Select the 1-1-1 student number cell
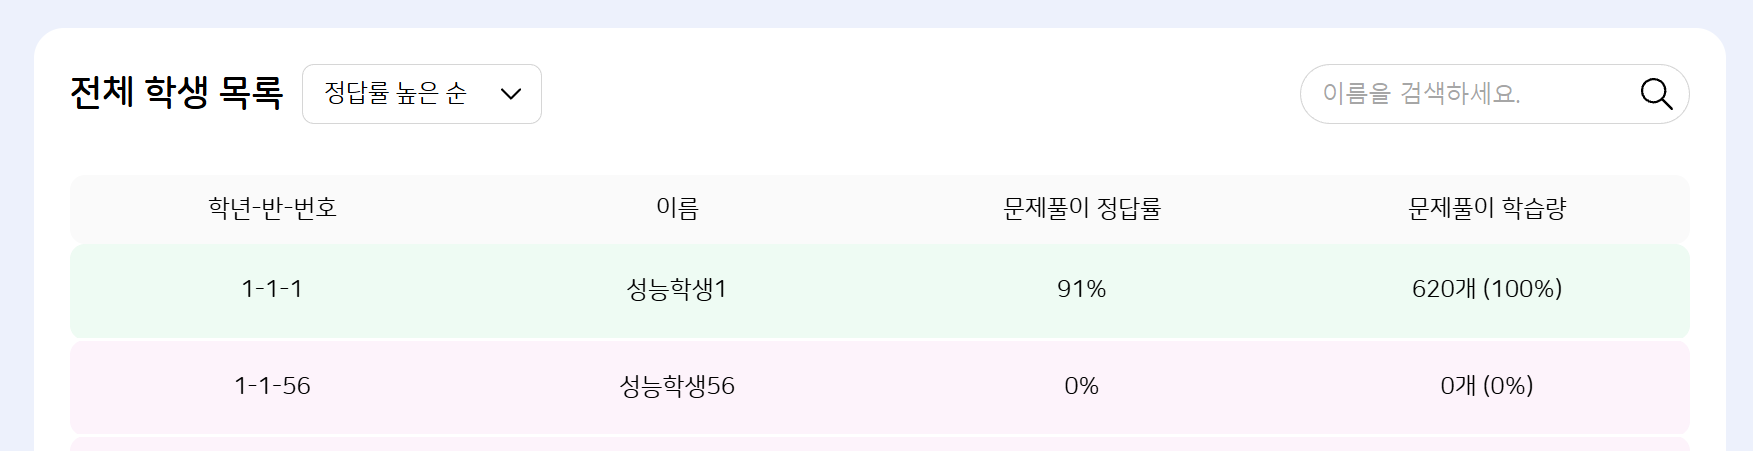The width and height of the screenshot is (1753, 451). [272, 289]
